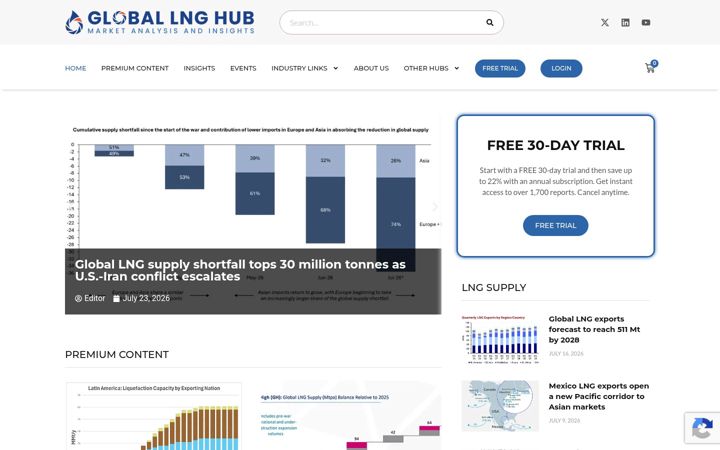Click the LOGIN button
This screenshot has width=720, height=450.
pos(561,68)
